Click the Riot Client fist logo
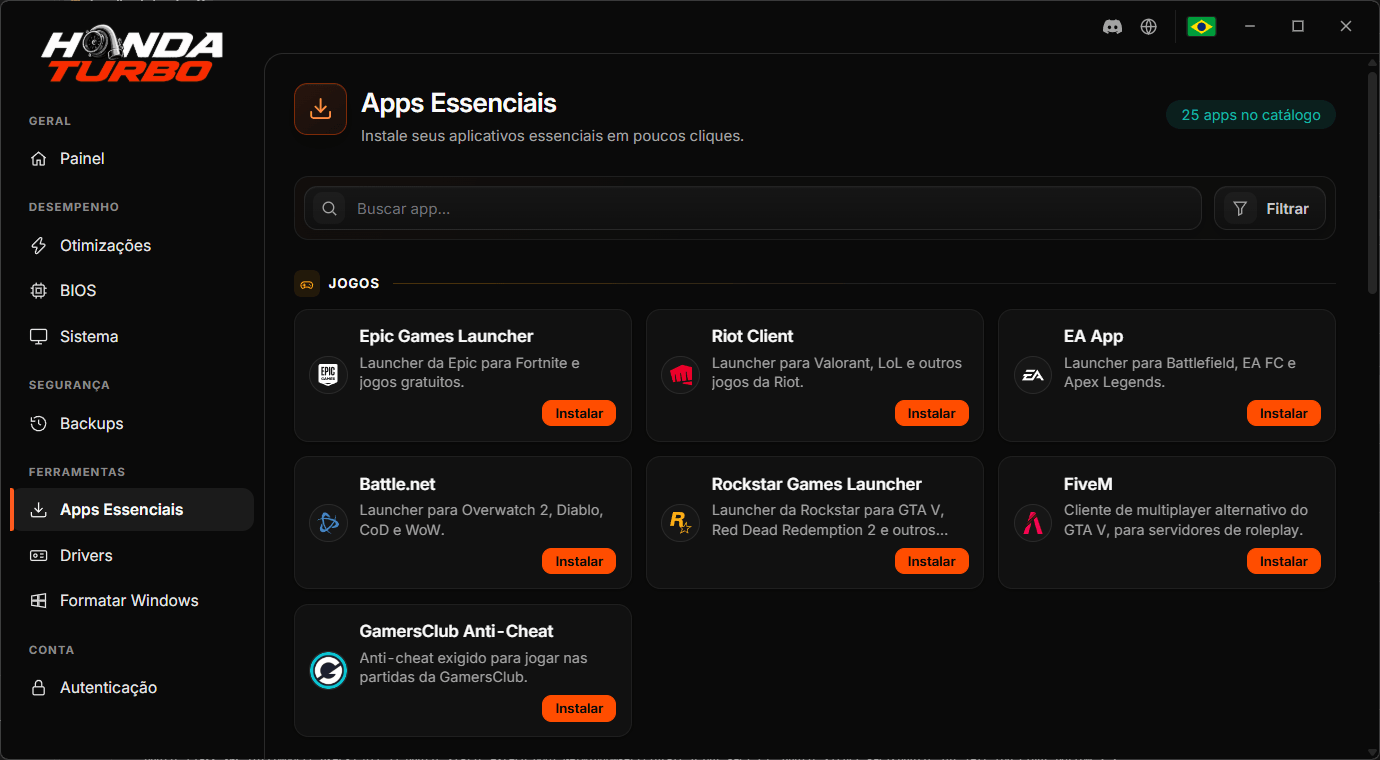The image size is (1380, 760). (681, 375)
